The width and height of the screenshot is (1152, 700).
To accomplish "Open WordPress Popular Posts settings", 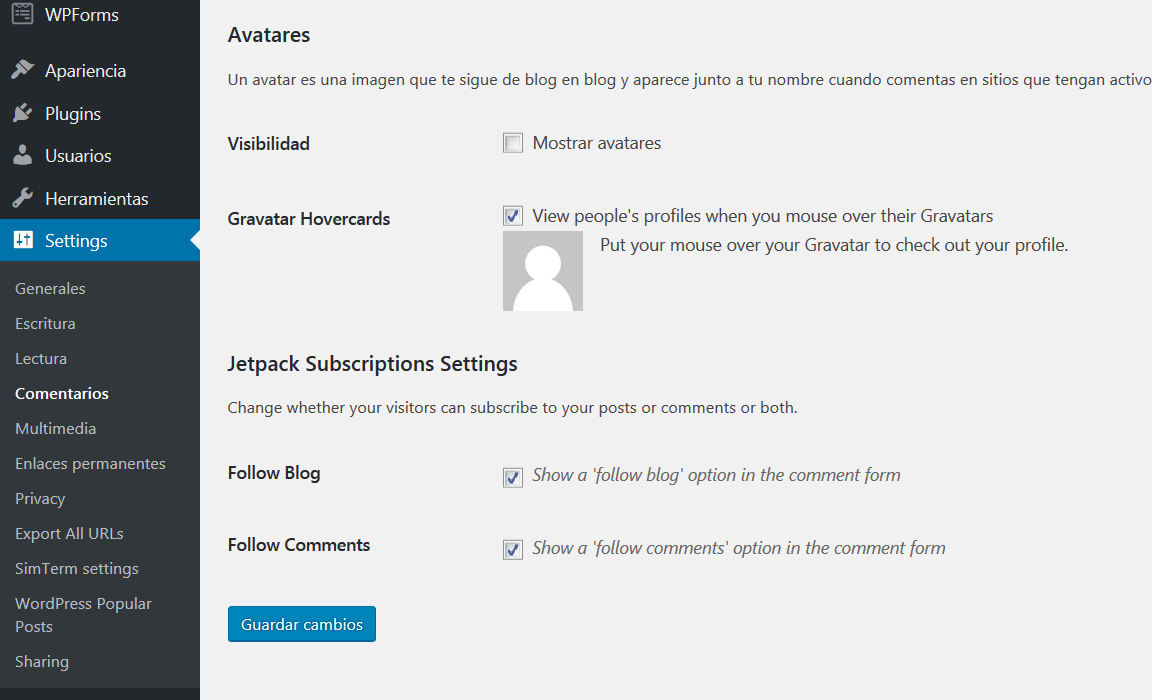I will point(83,615).
